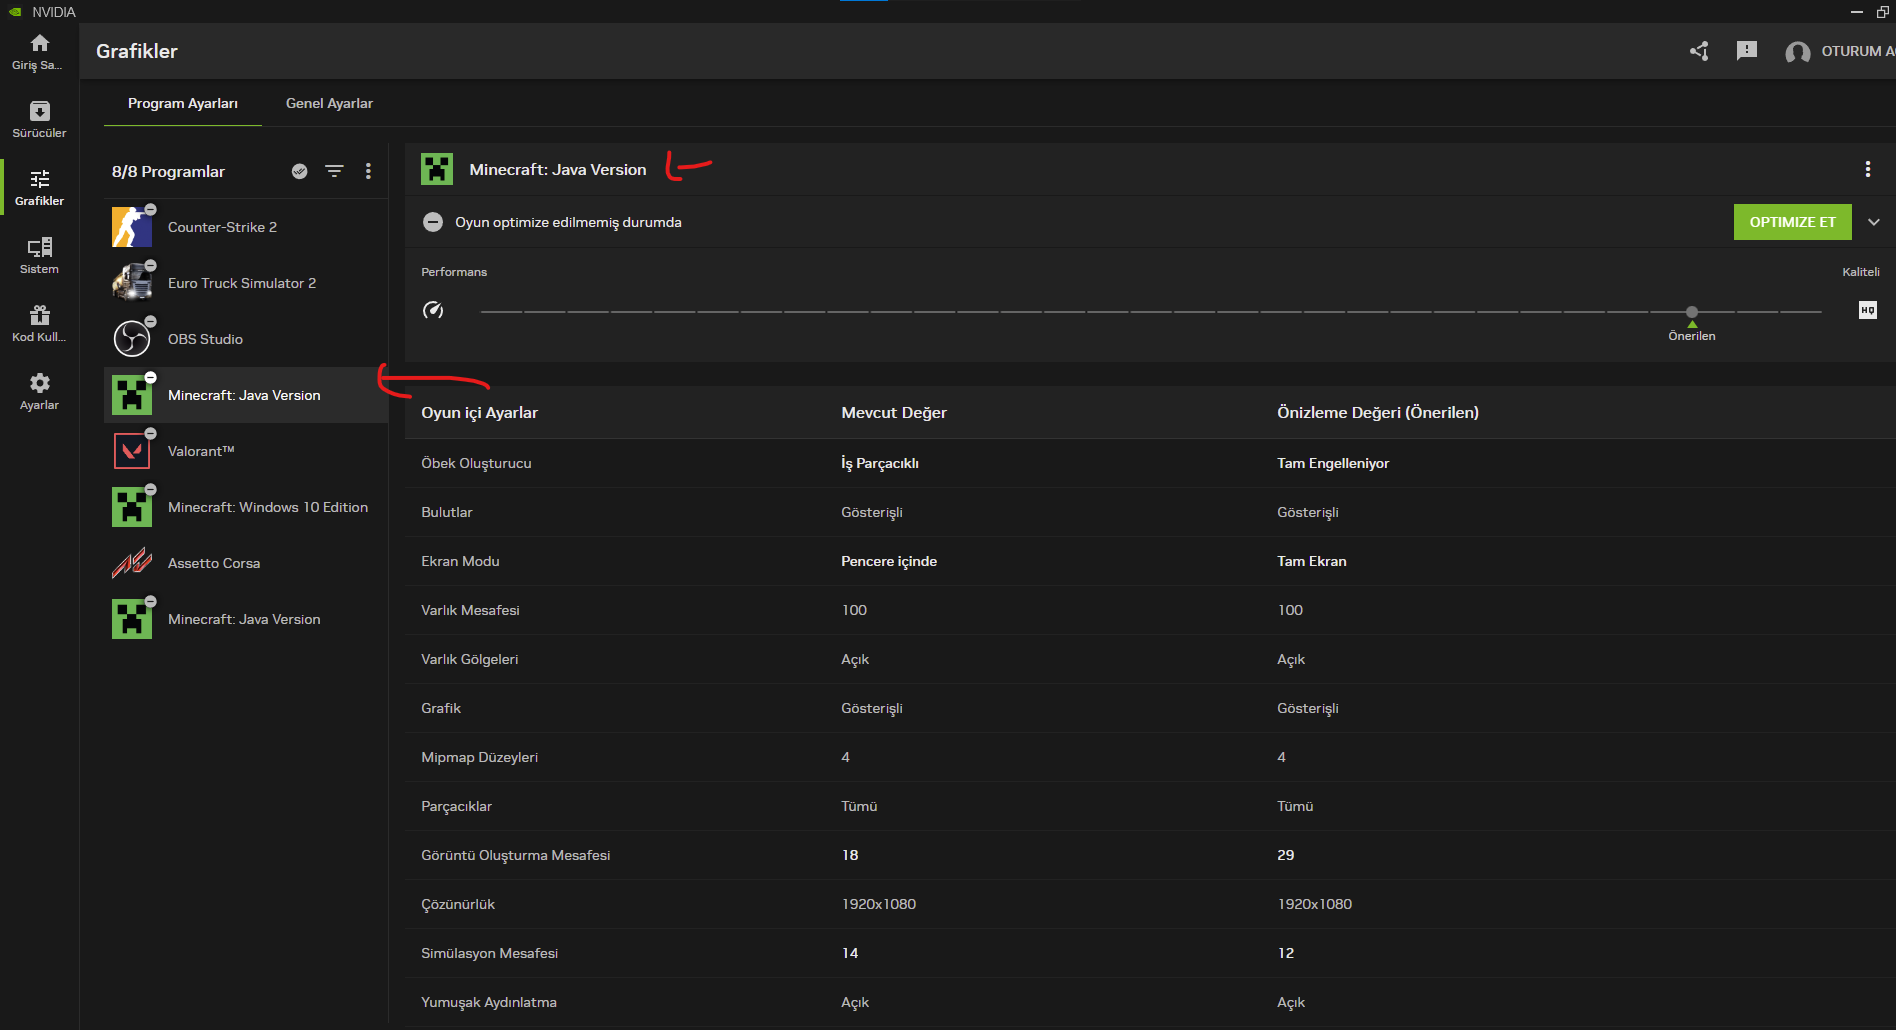1896x1030 pixels.
Task: Click the Çözünürlük setting name
Action: click(458, 904)
